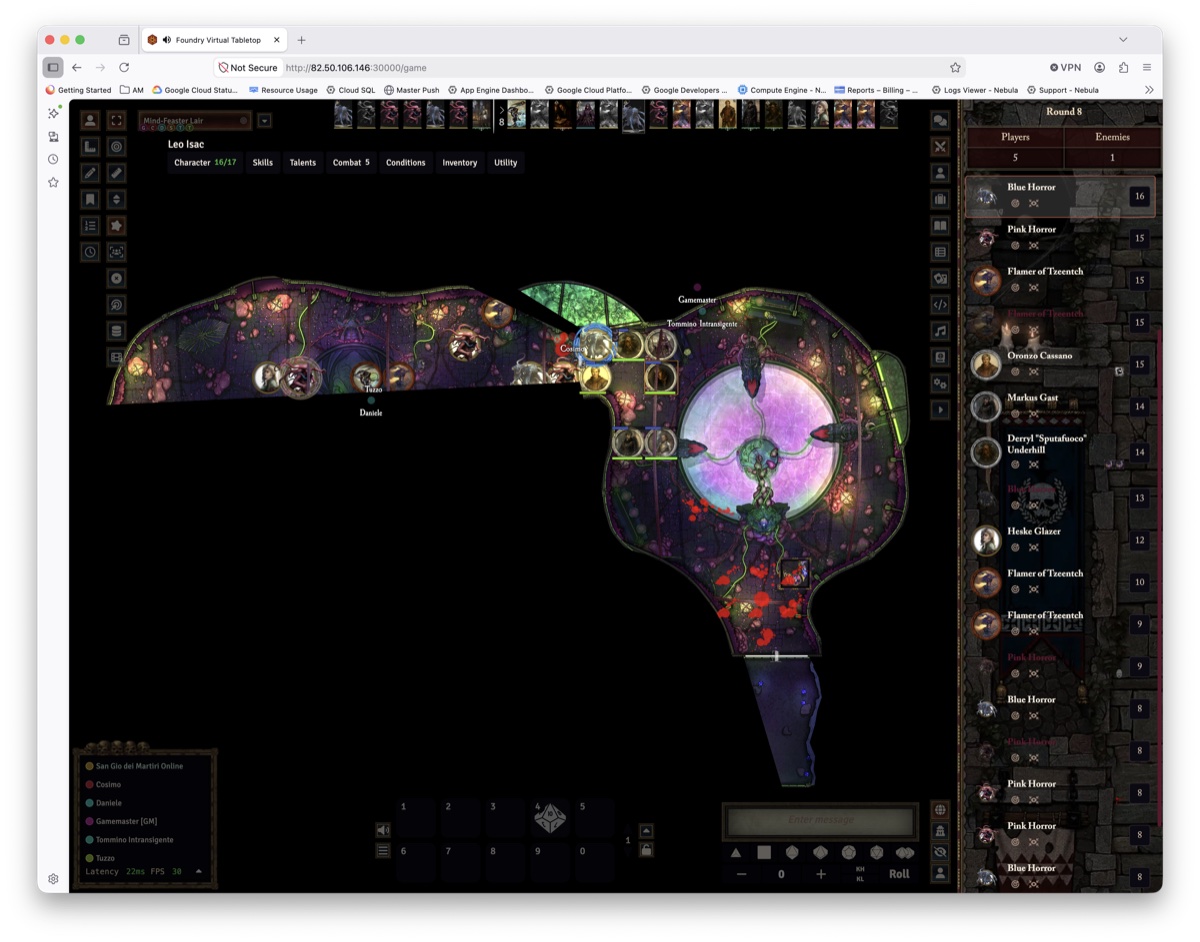Open the Playlists music sidebar tab

click(940, 331)
